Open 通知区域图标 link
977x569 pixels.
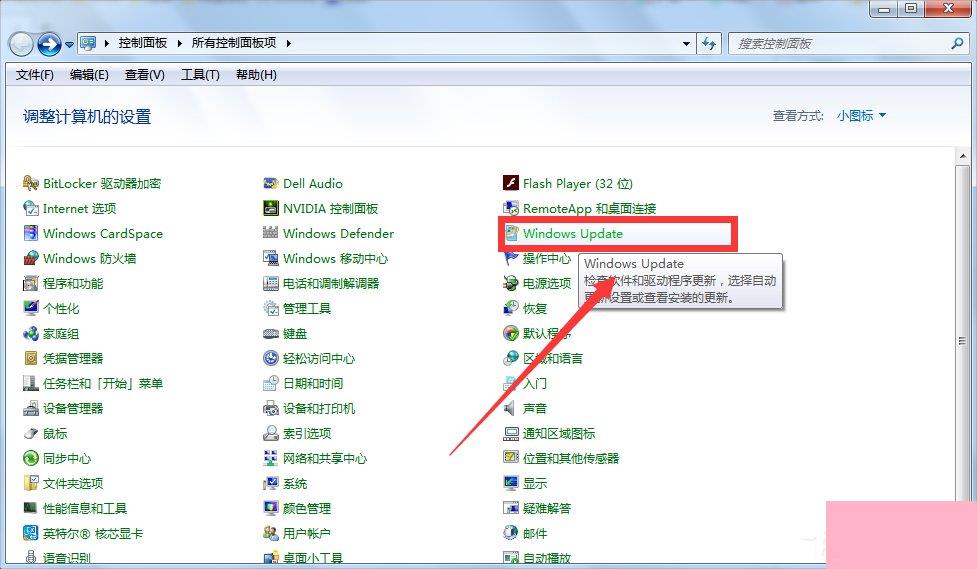click(x=559, y=433)
